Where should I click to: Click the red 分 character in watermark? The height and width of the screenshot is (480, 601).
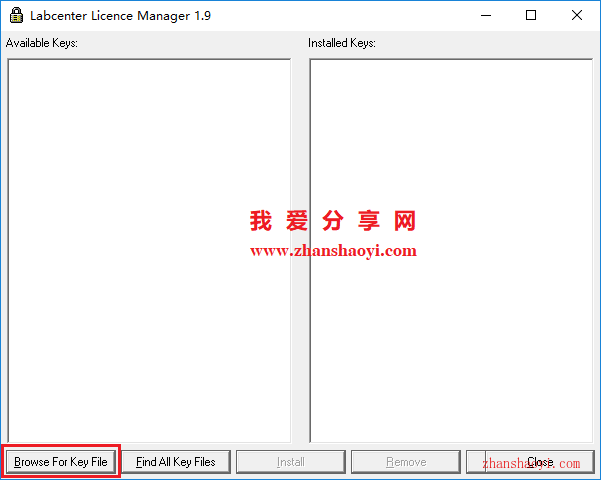[333, 221]
